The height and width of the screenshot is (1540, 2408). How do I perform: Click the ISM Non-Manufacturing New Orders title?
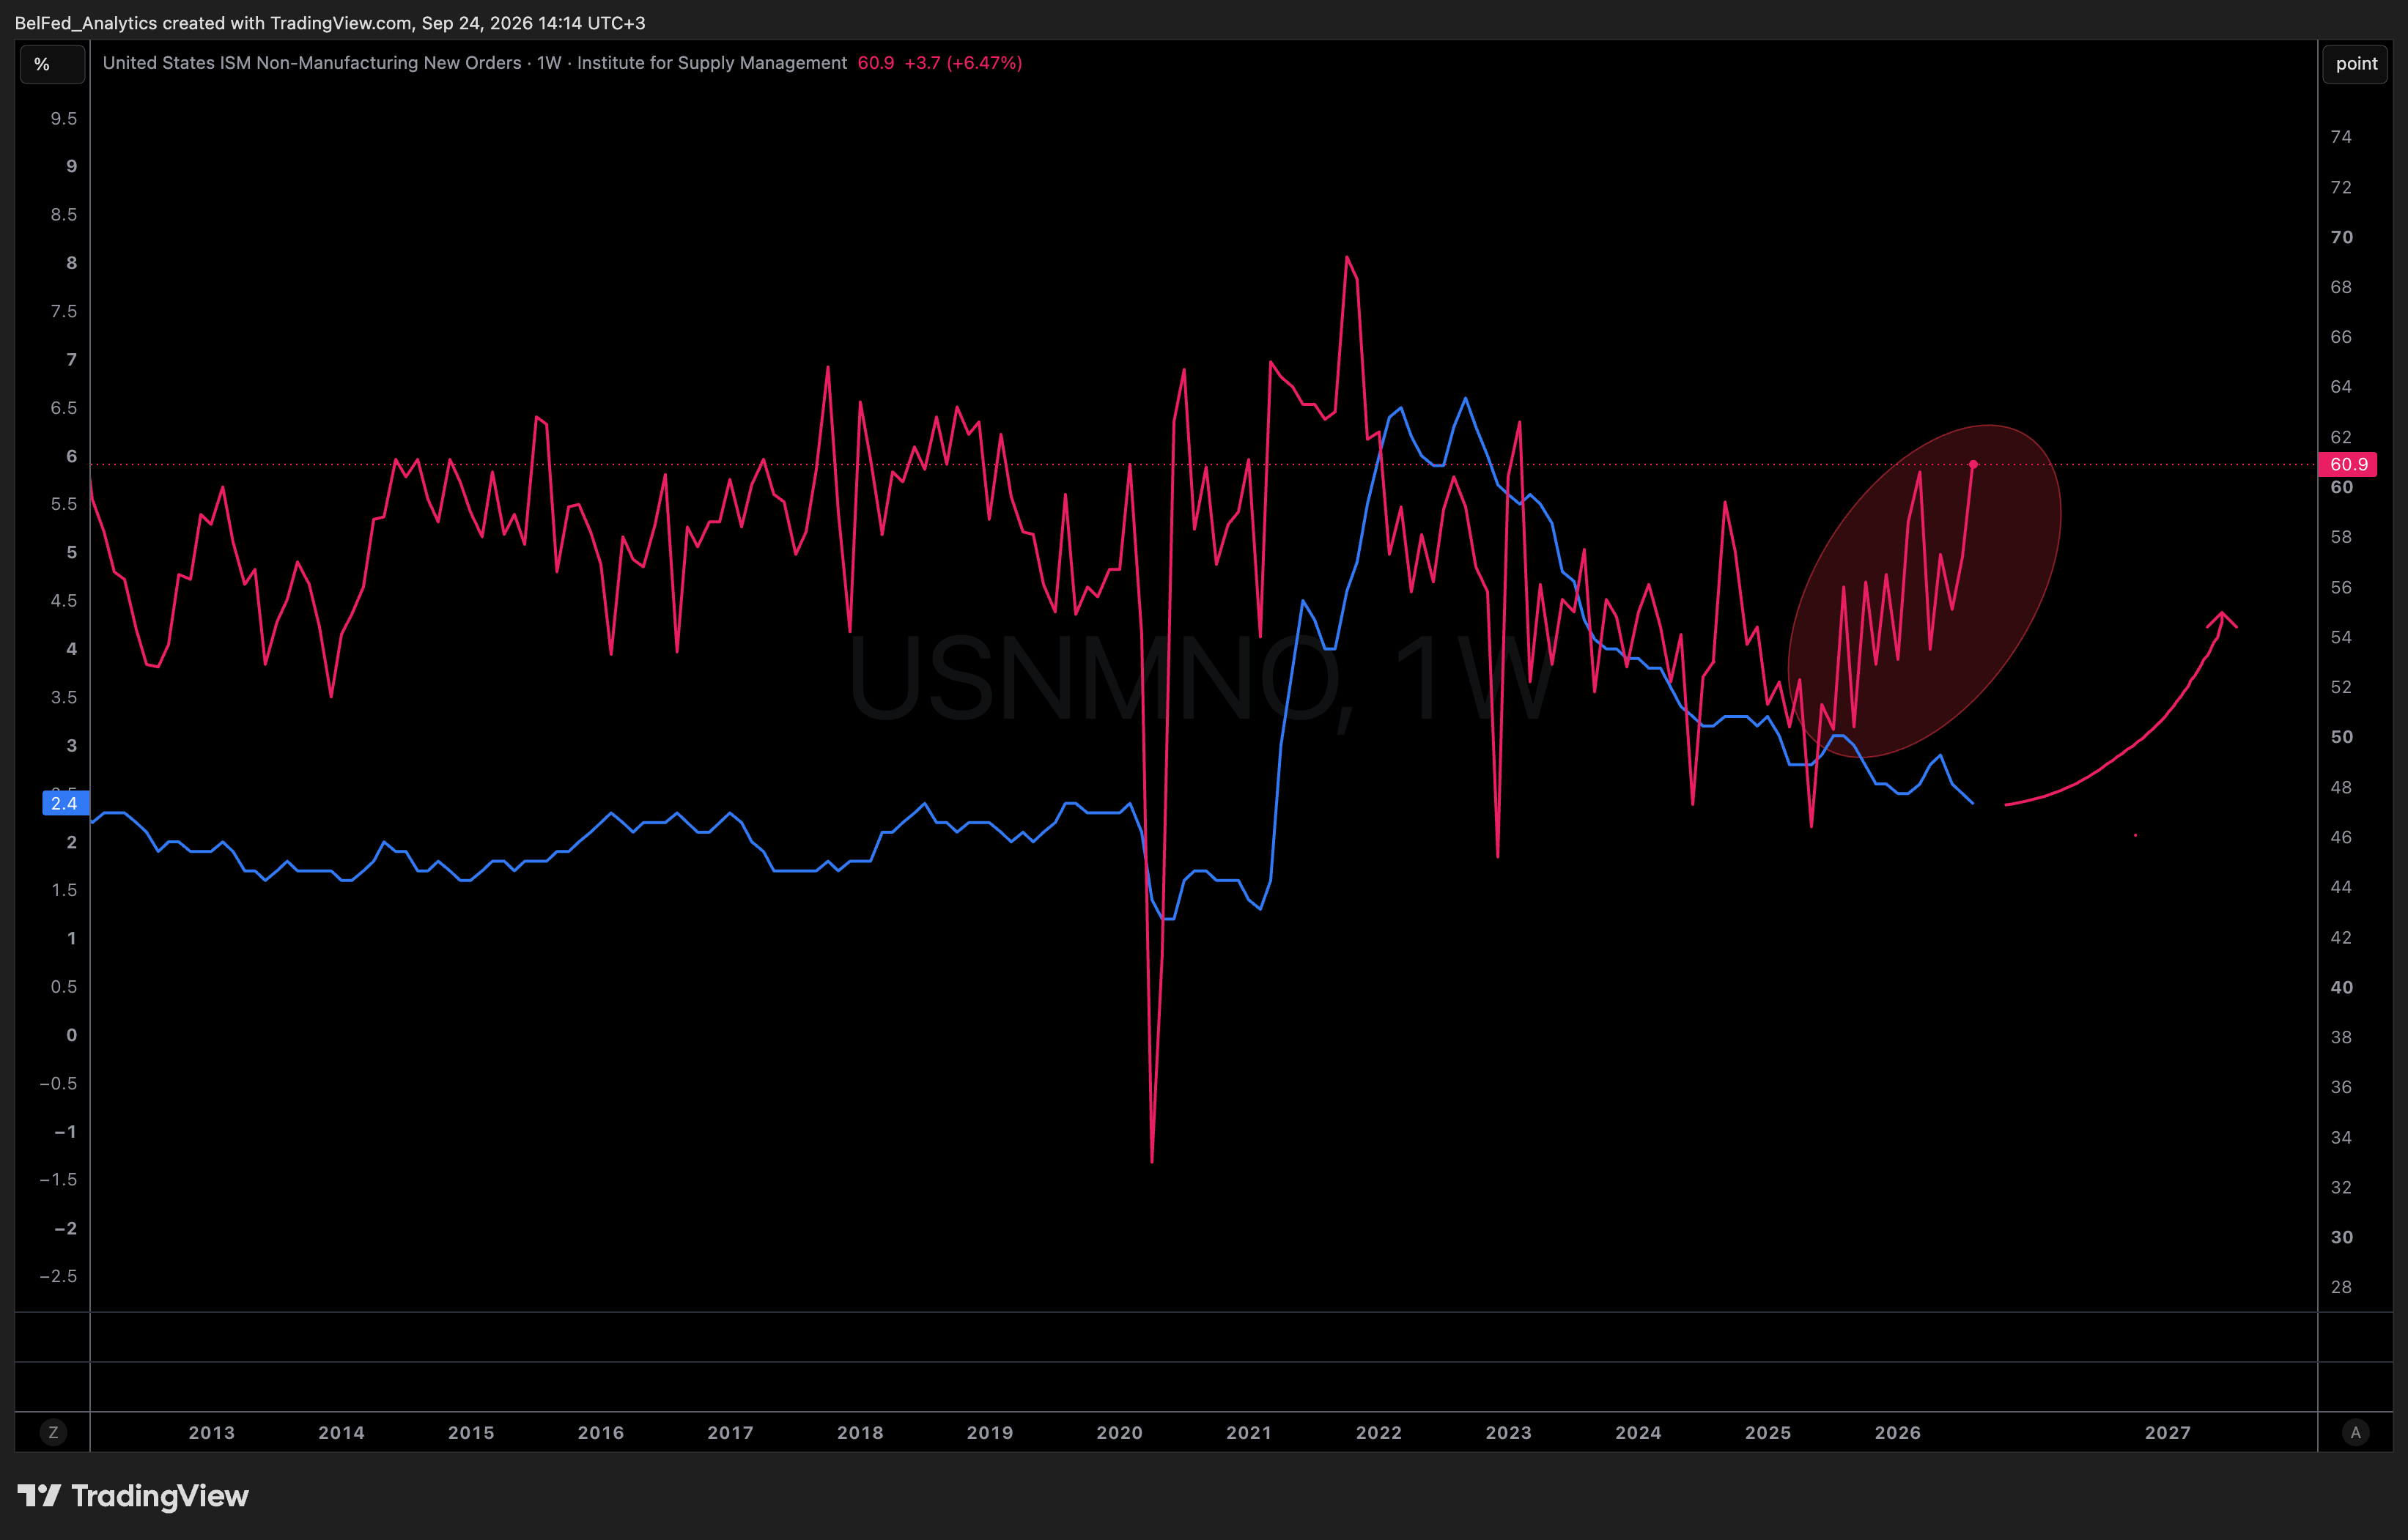point(475,63)
